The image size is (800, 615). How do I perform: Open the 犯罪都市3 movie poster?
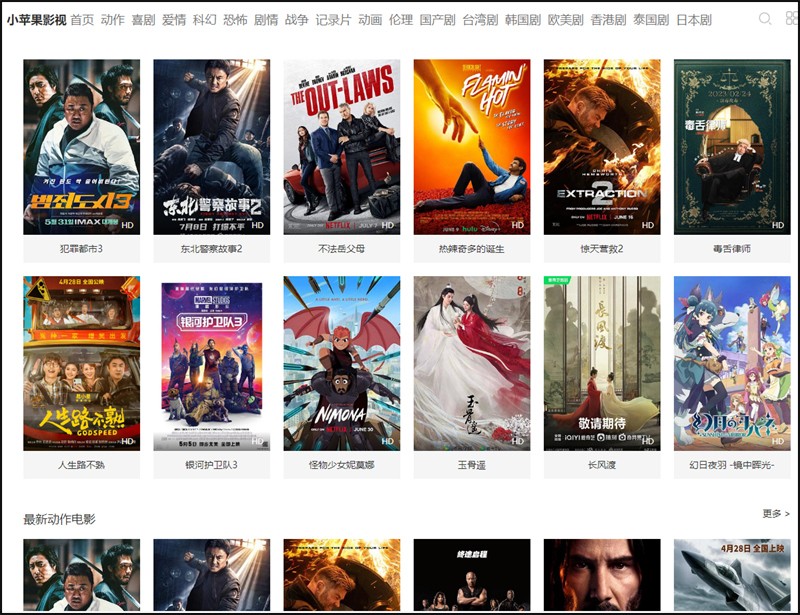[x=81, y=147]
